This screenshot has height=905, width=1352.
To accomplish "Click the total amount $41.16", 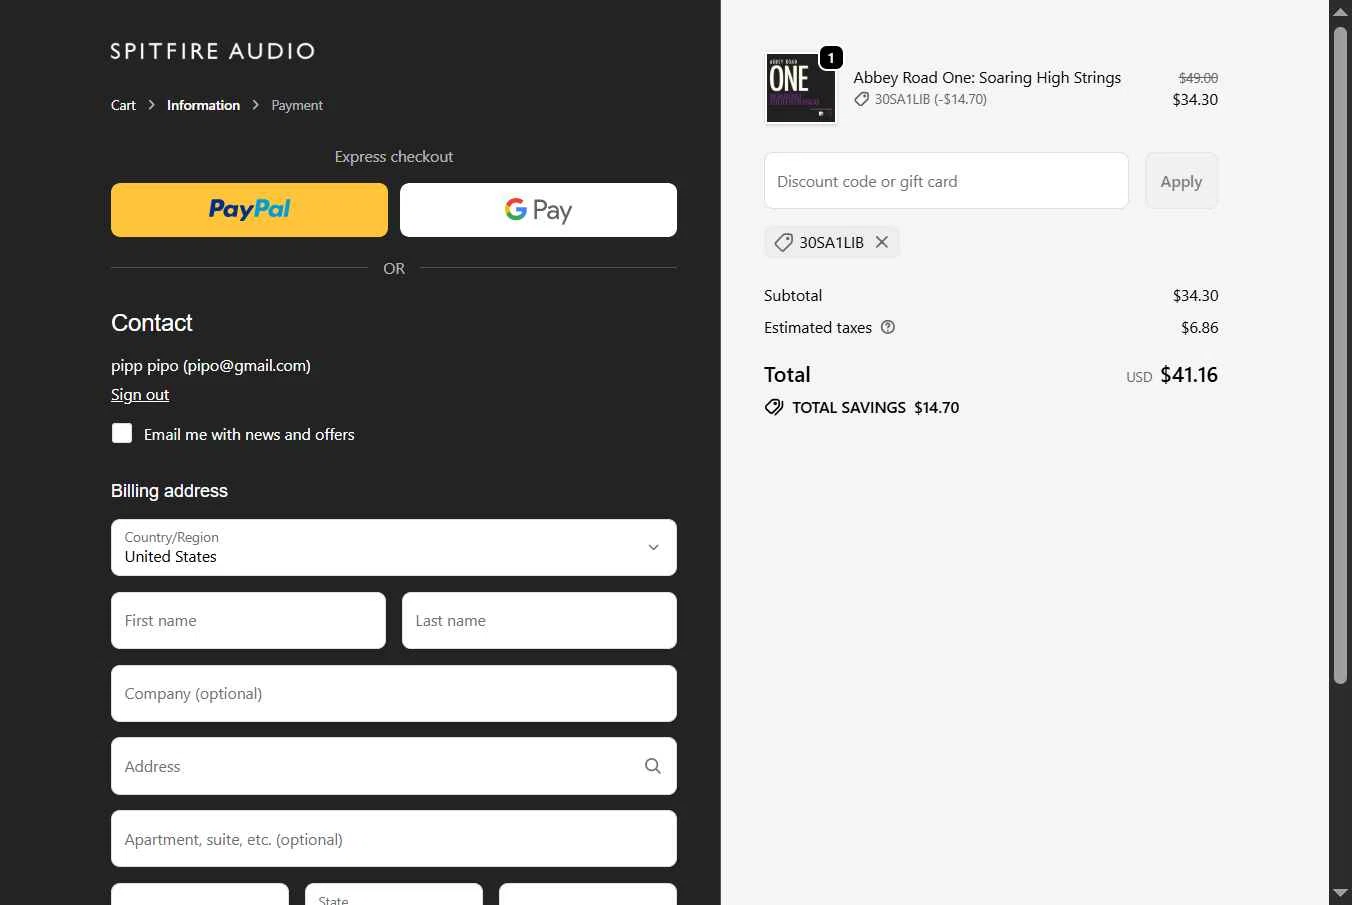I will (x=1189, y=375).
